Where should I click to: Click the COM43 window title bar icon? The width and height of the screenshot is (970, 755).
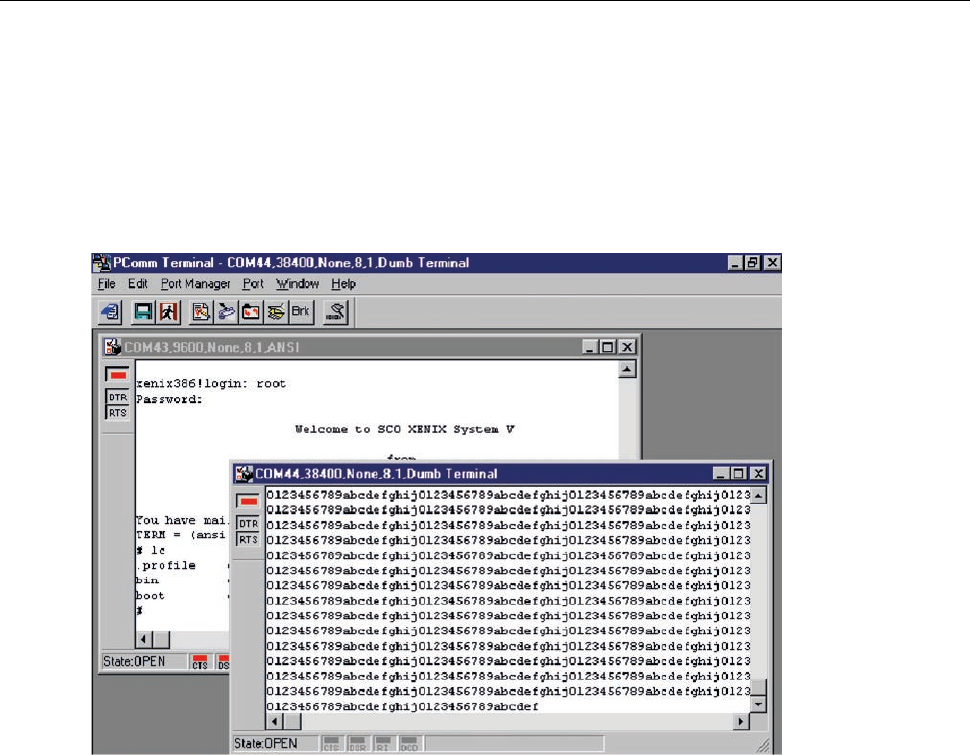coord(113,347)
